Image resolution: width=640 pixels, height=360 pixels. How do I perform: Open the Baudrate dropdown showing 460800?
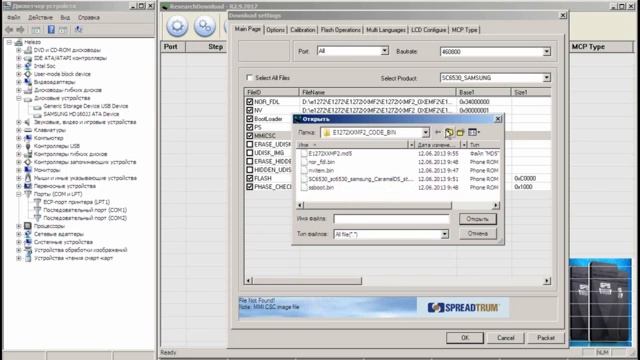[x=547, y=52]
